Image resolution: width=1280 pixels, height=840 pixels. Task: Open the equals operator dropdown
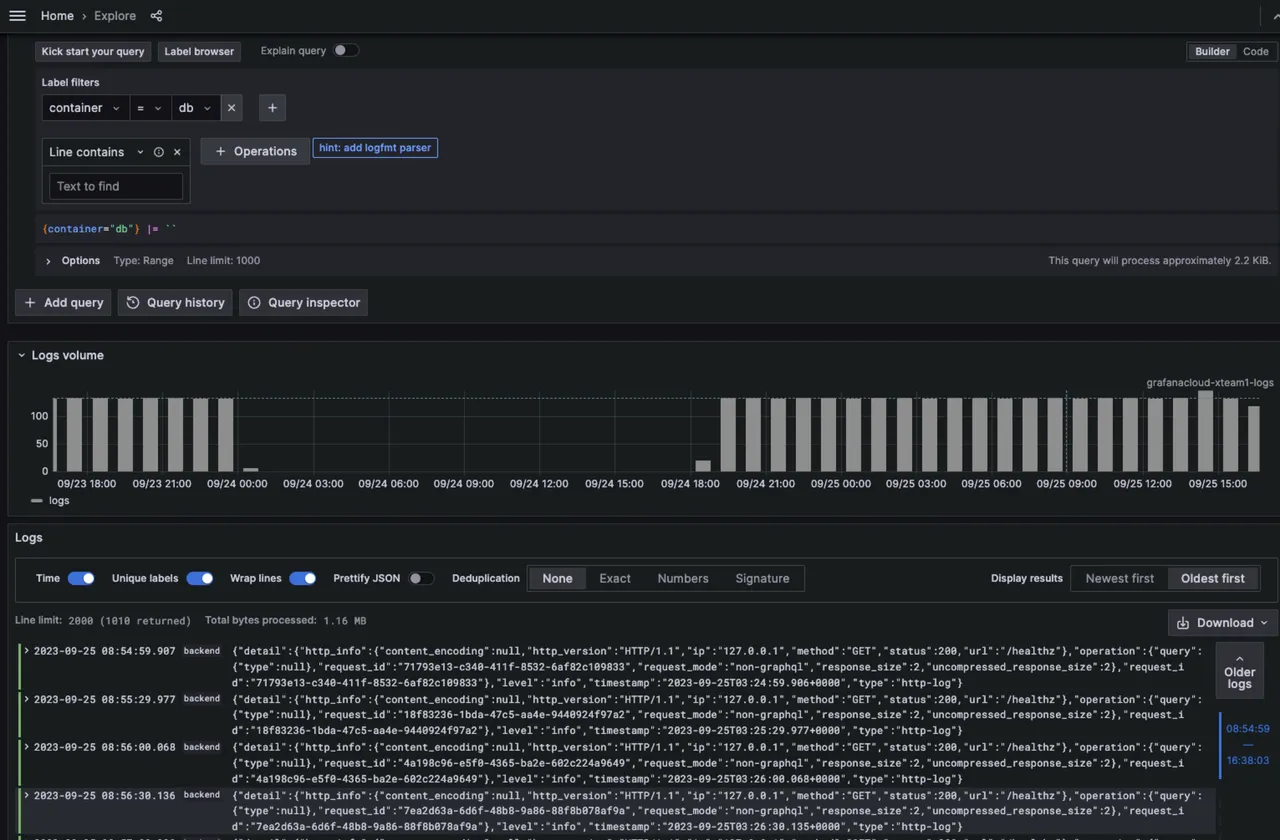[x=149, y=108]
